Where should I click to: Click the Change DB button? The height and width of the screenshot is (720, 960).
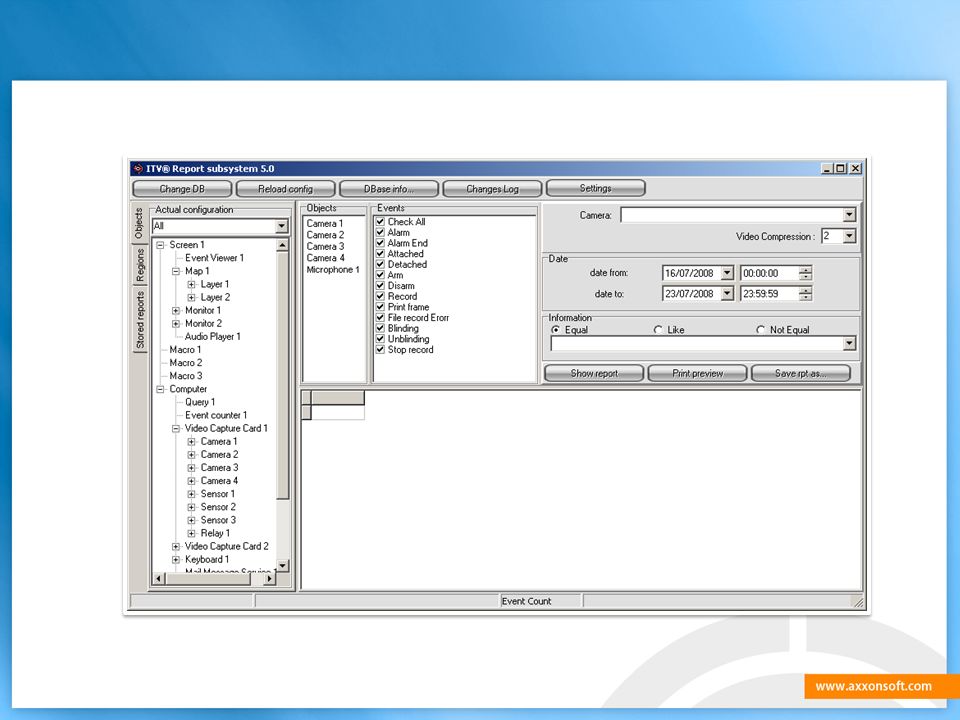tap(182, 189)
